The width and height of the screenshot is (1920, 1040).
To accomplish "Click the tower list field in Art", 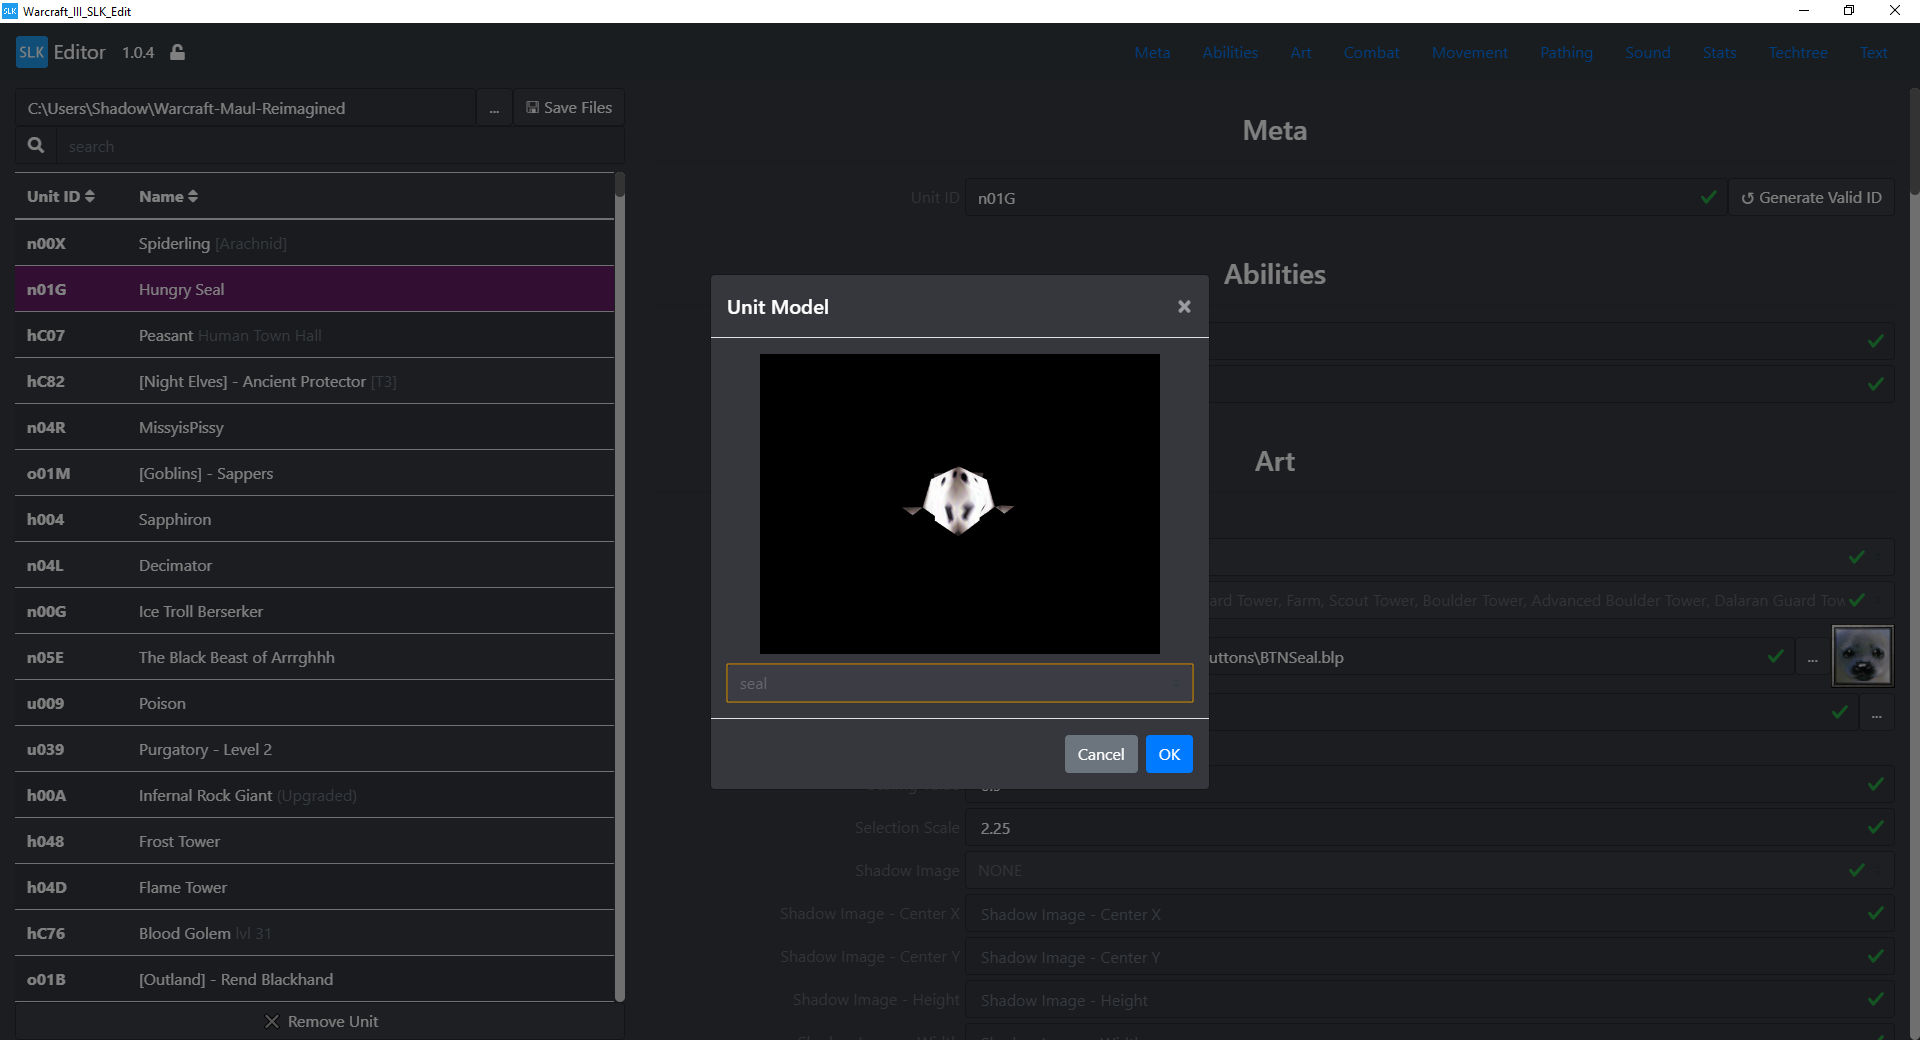I will pos(1550,601).
